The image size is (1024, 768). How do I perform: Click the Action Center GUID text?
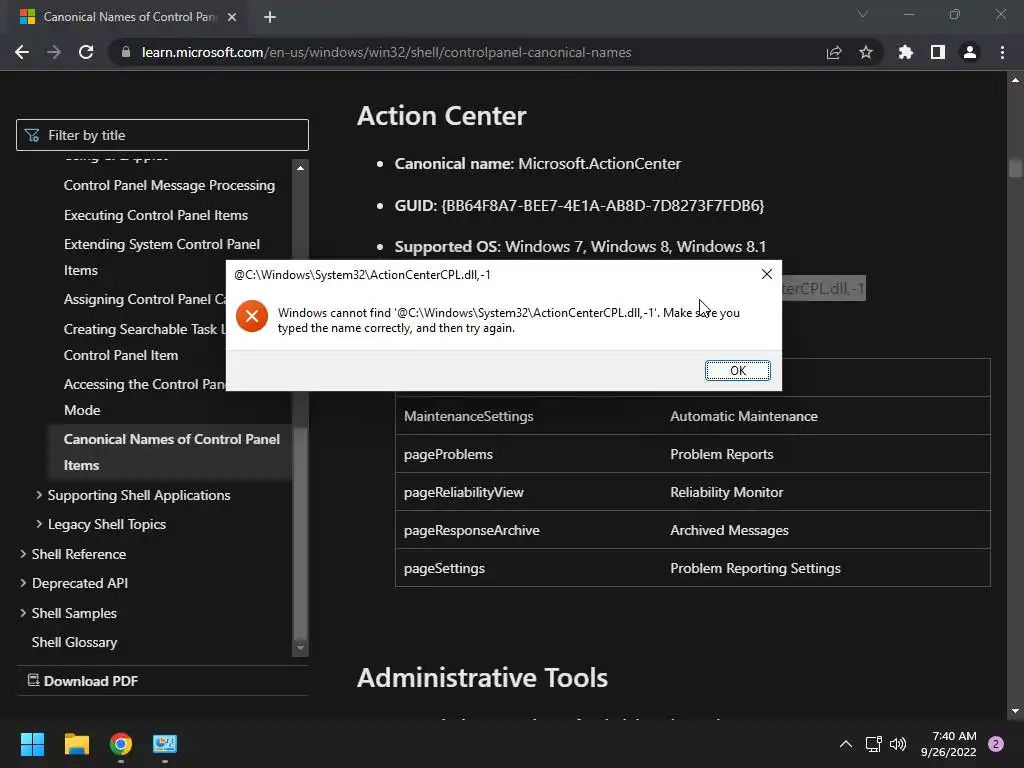tap(602, 206)
